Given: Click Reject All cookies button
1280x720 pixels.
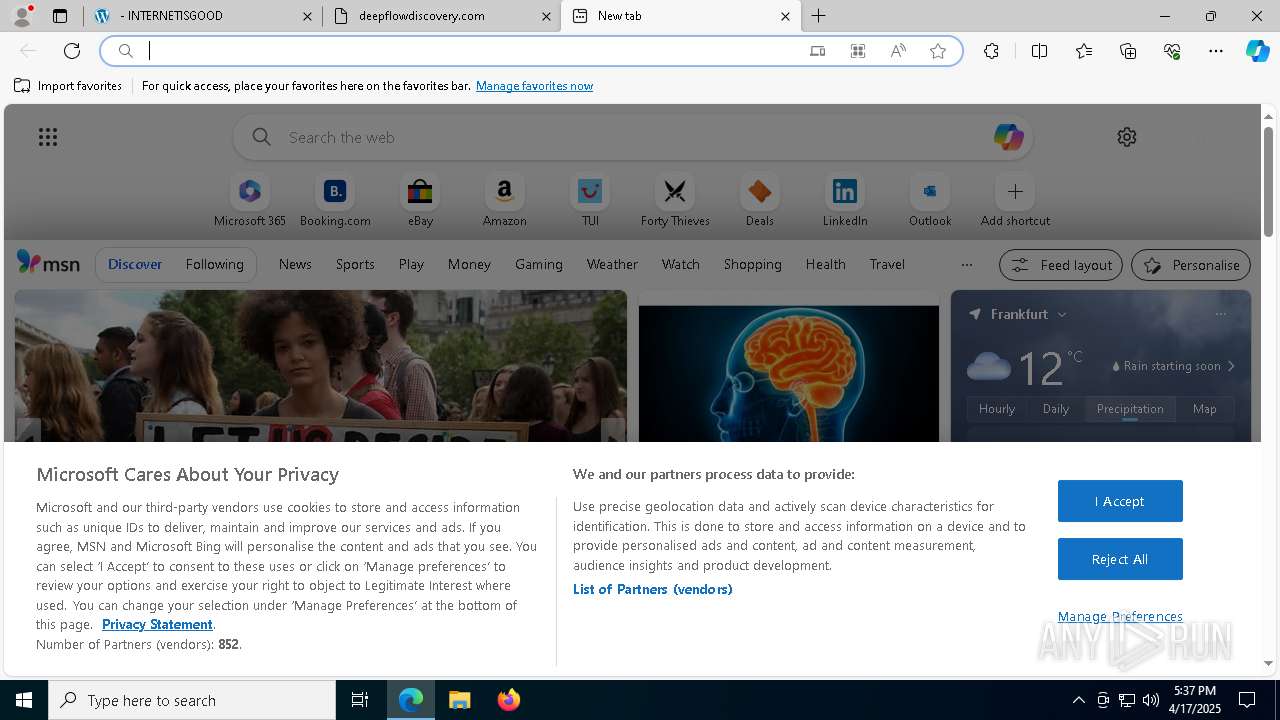Looking at the screenshot, I should pyautogui.click(x=1120, y=559).
